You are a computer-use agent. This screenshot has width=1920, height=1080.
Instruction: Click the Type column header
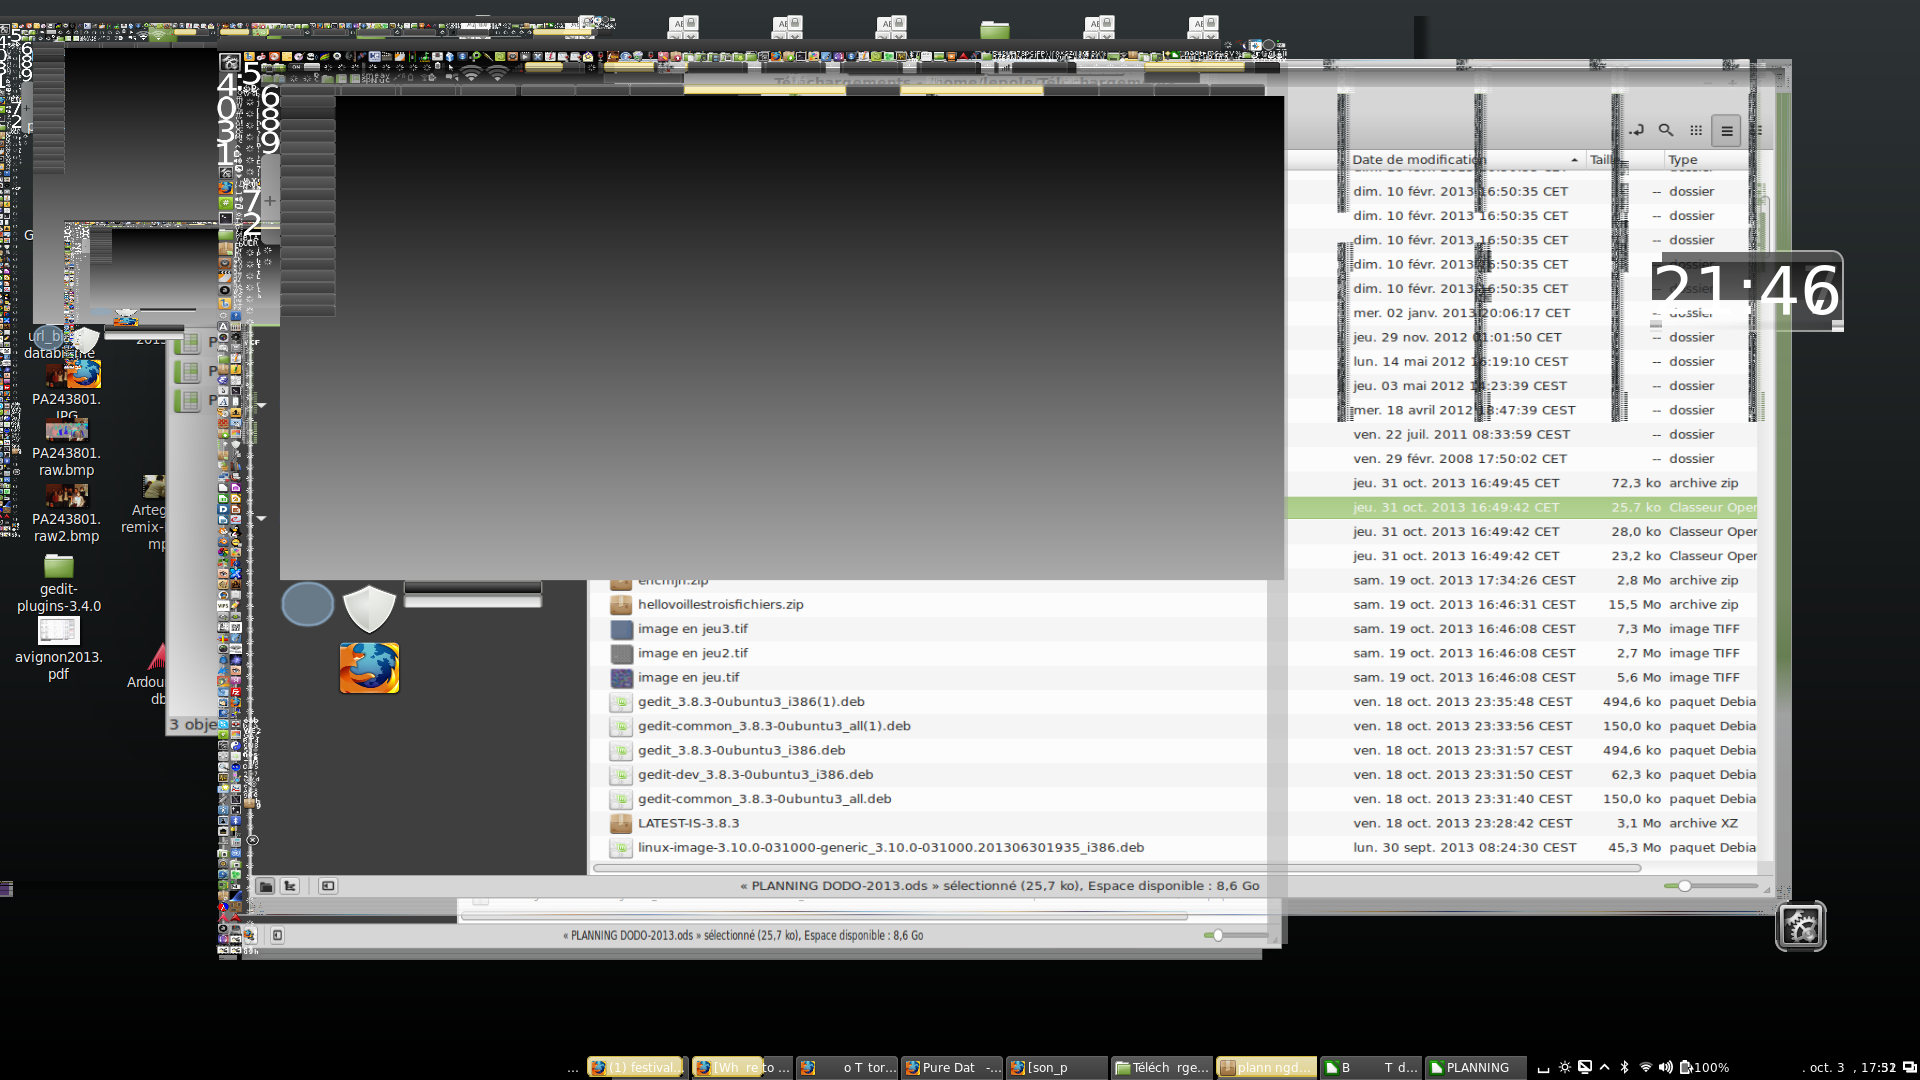point(1683,160)
